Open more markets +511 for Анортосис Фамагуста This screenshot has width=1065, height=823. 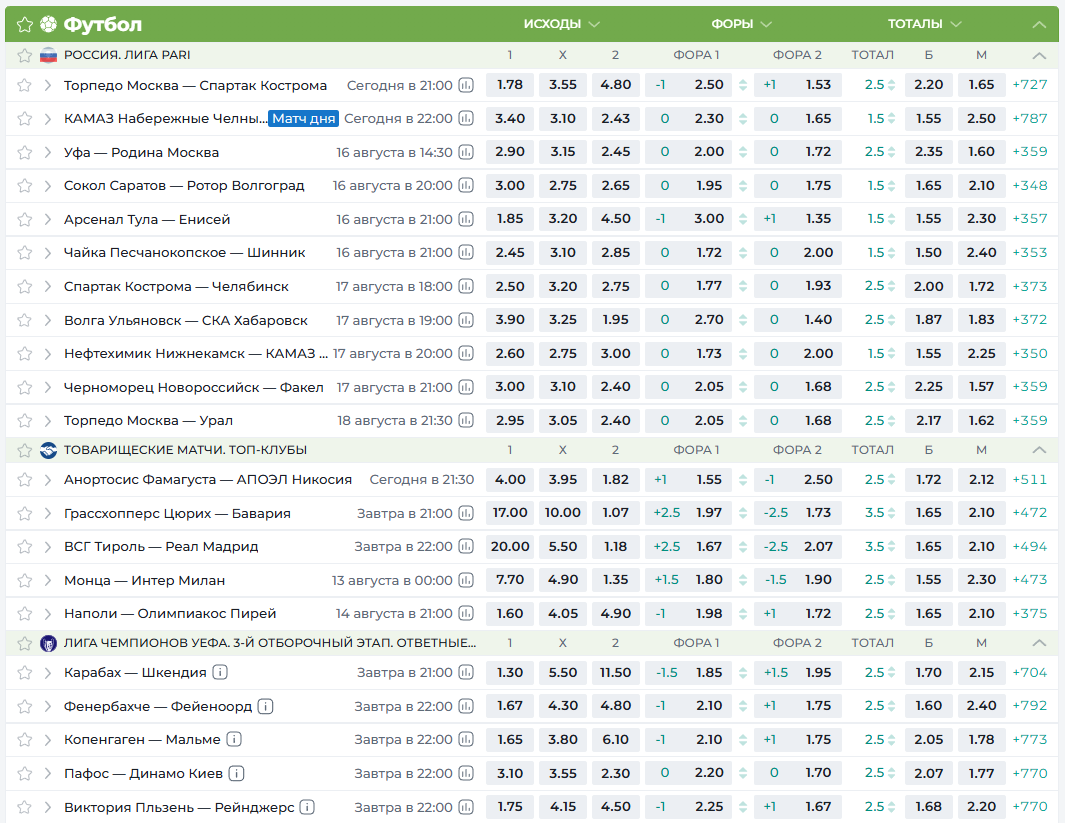1030,479
